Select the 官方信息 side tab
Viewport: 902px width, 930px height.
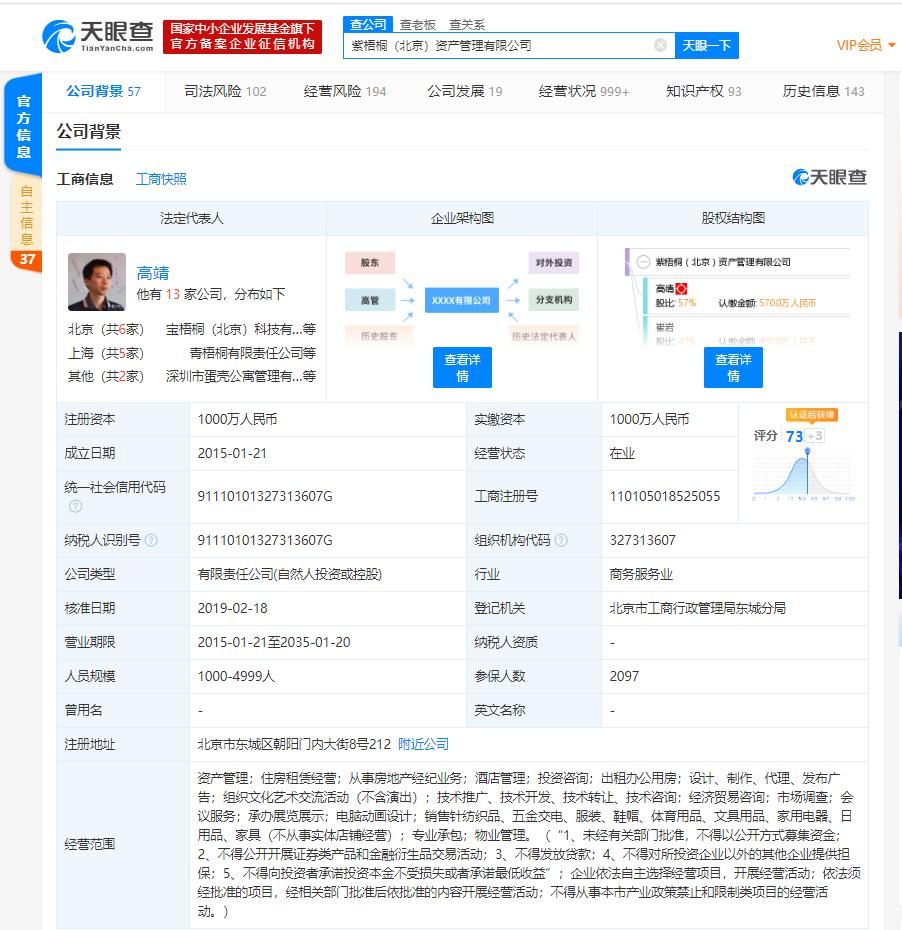(23, 126)
